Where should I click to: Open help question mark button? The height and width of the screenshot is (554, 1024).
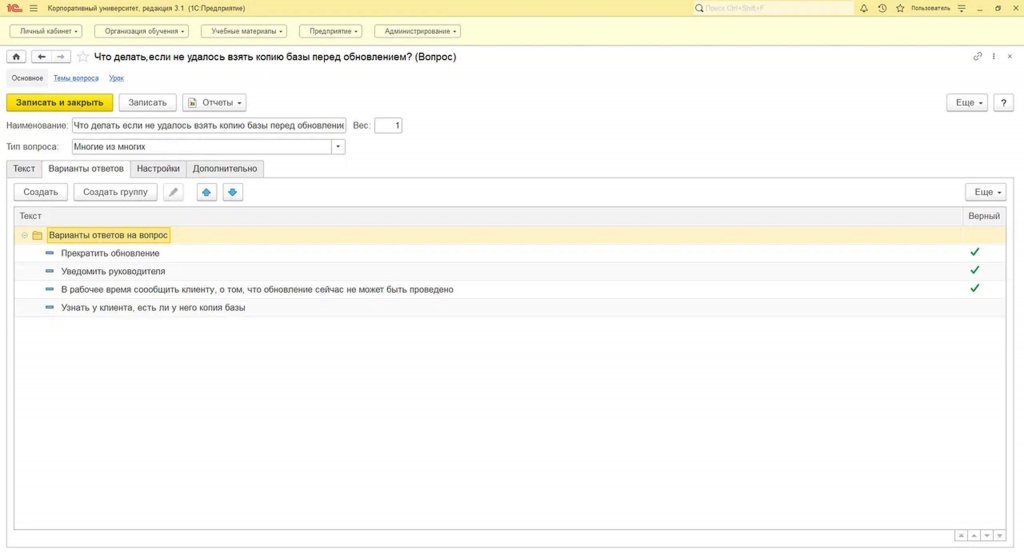[x=1004, y=103]
